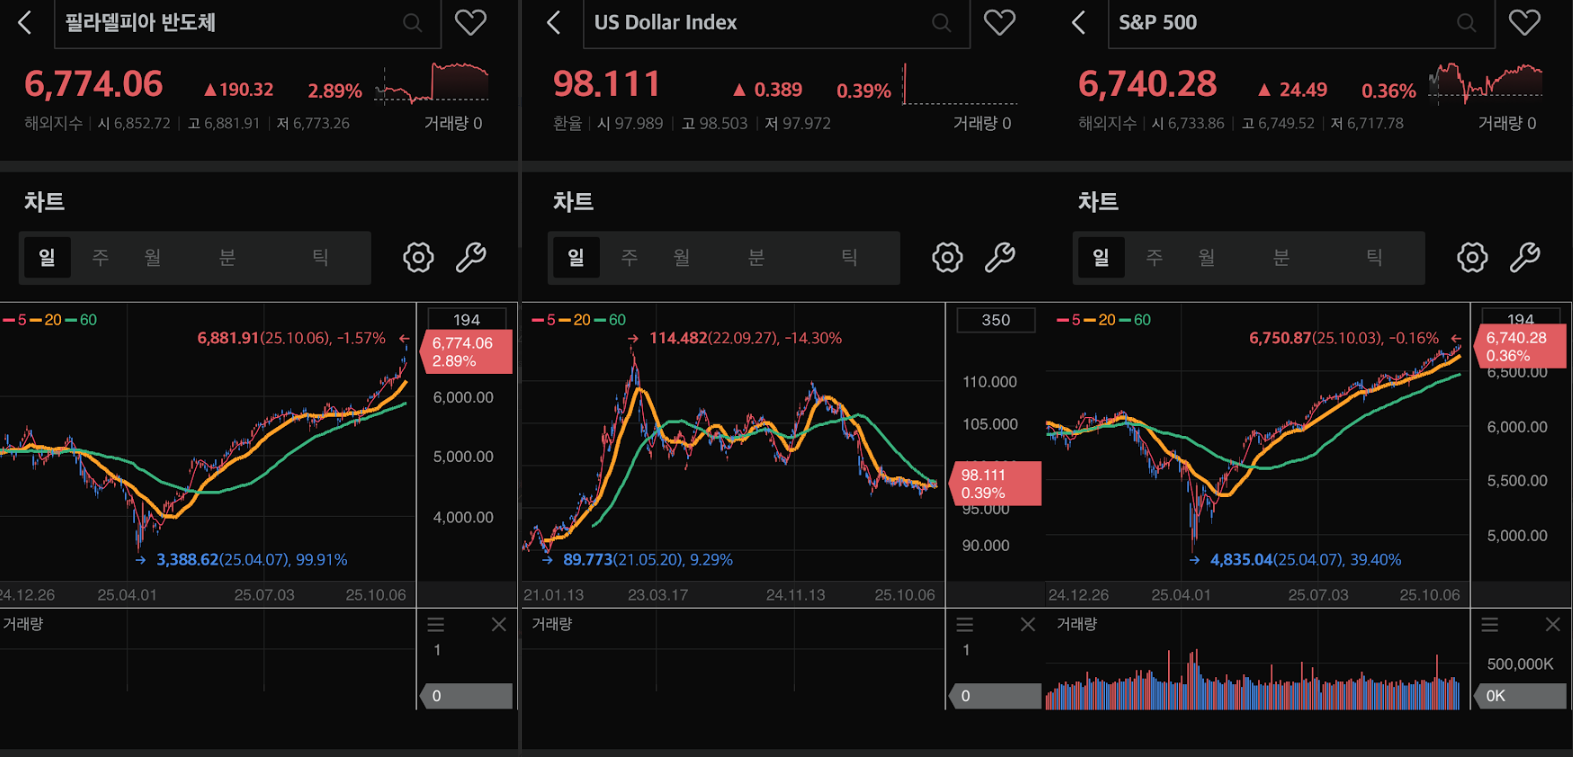
Task: Click S&P 500 moving average legend 5-20-60
Action: [1104, 320]
